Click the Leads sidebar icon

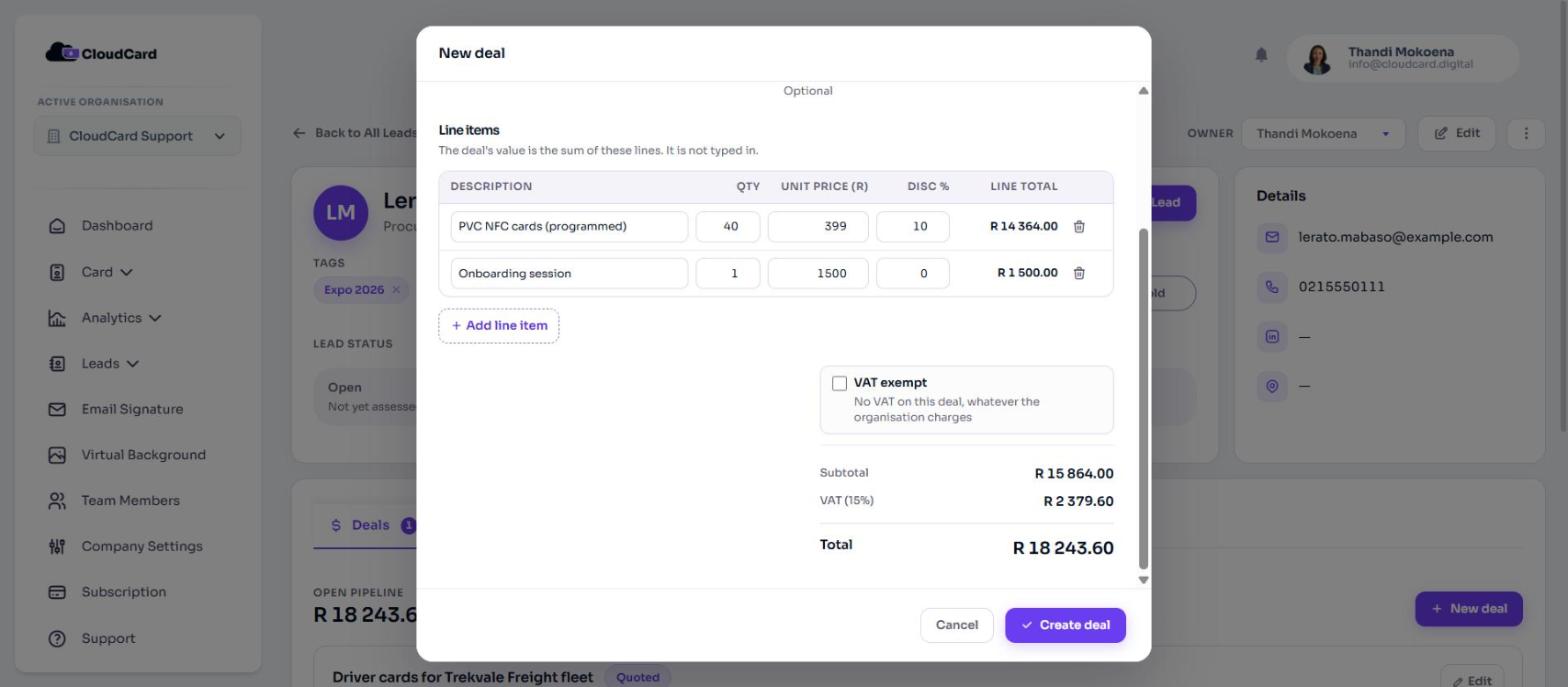coord(57,364)
